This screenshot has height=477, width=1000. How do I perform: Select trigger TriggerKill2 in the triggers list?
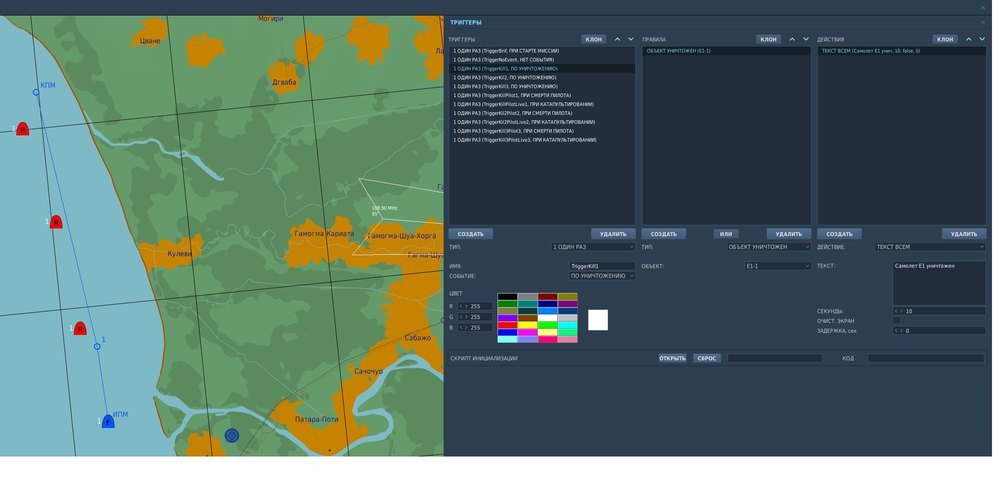[x=504, y=77]
